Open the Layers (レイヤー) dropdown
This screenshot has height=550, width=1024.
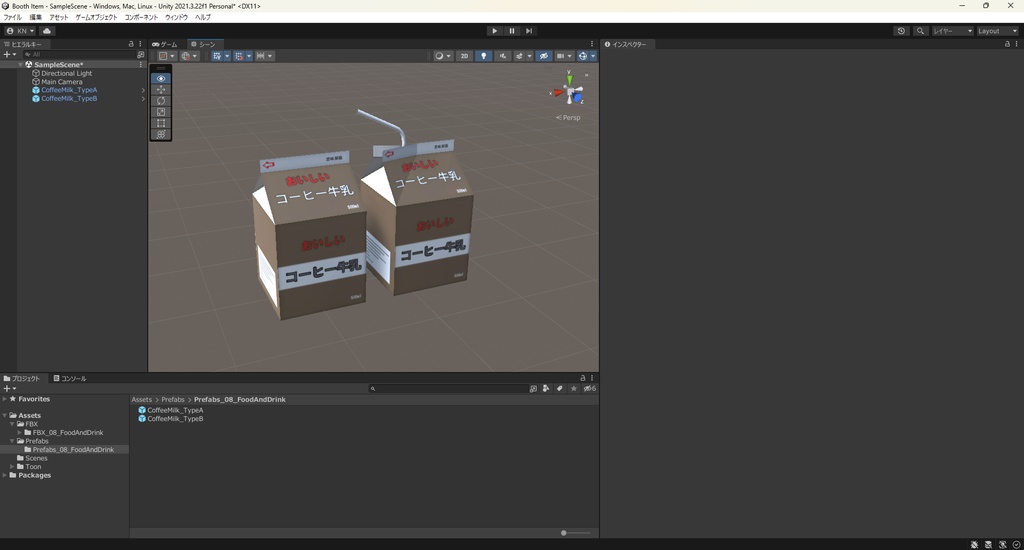click(x=953, y=31)
